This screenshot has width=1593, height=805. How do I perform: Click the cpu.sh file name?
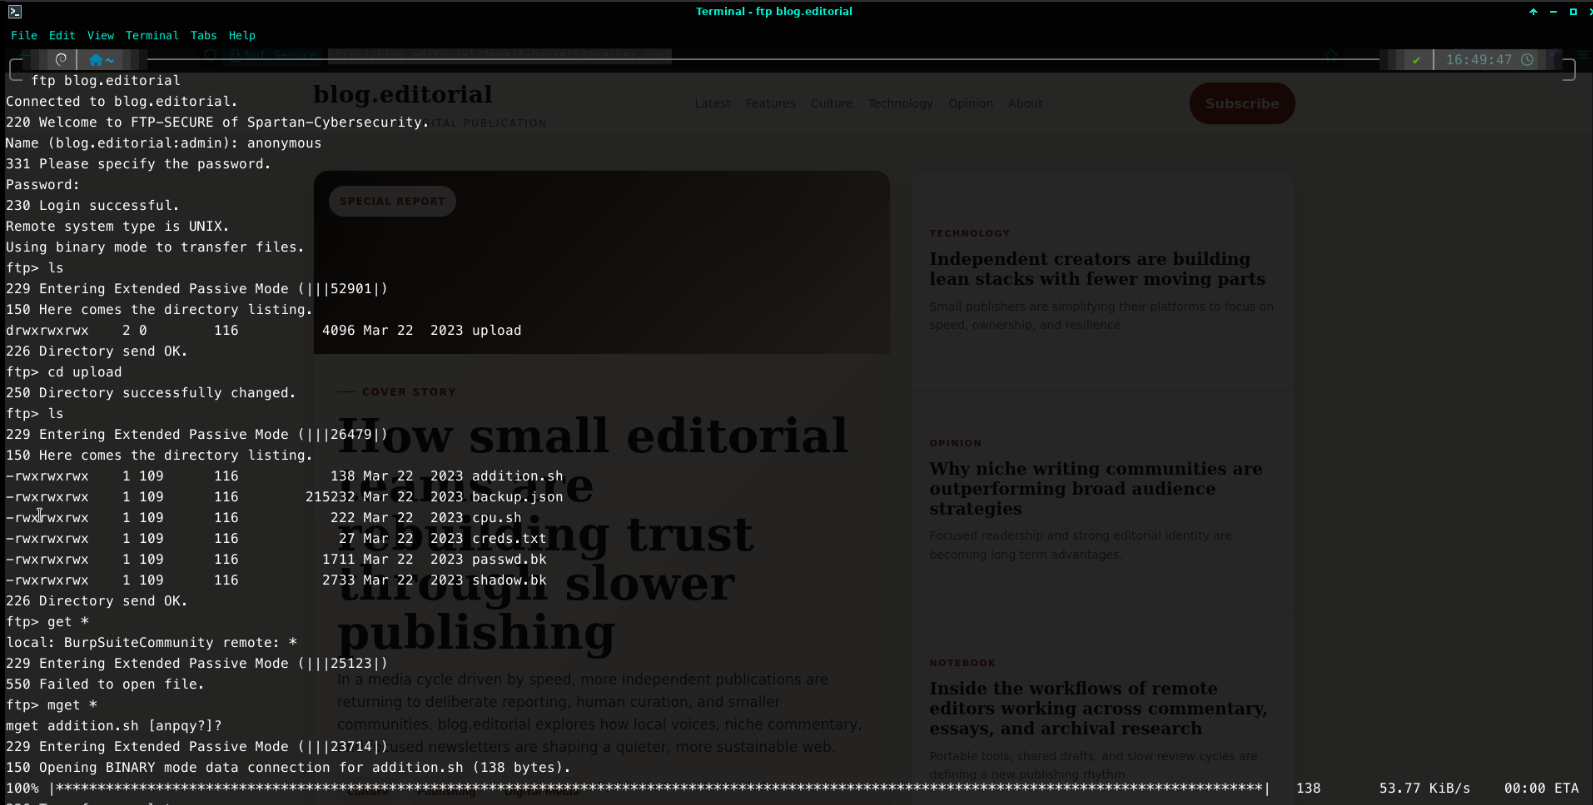[497, 518]
